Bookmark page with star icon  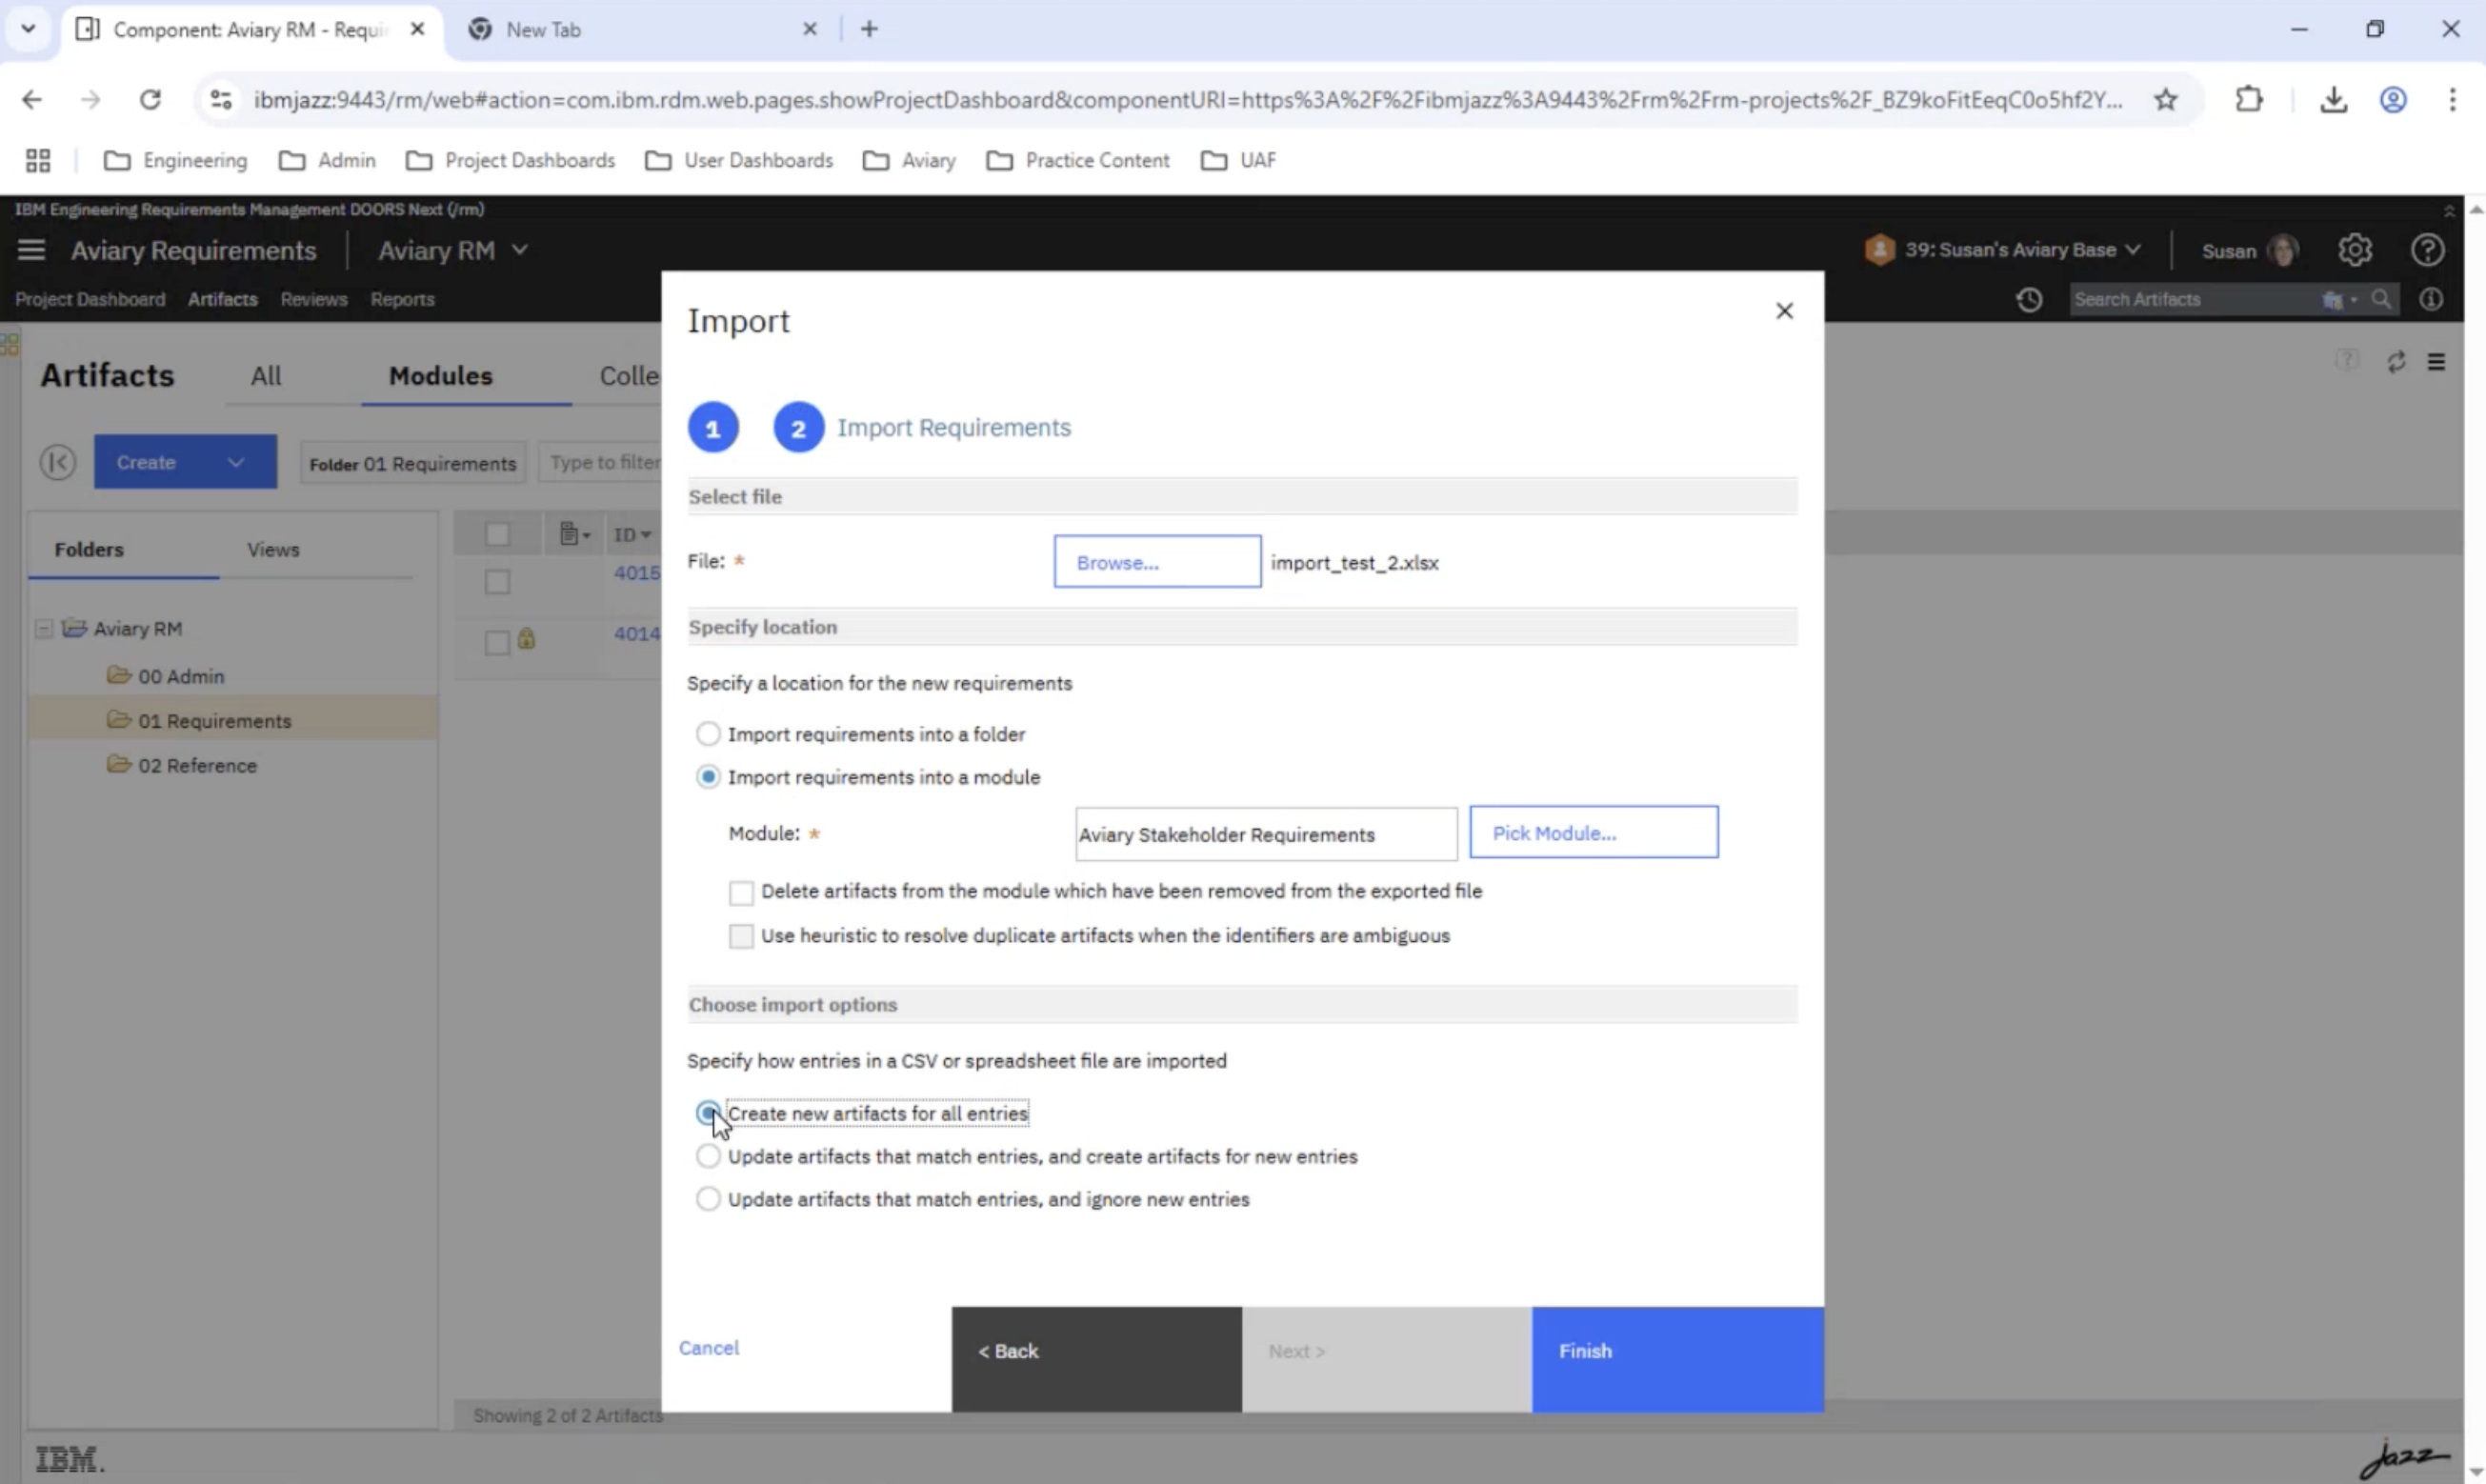(2165, 100)
